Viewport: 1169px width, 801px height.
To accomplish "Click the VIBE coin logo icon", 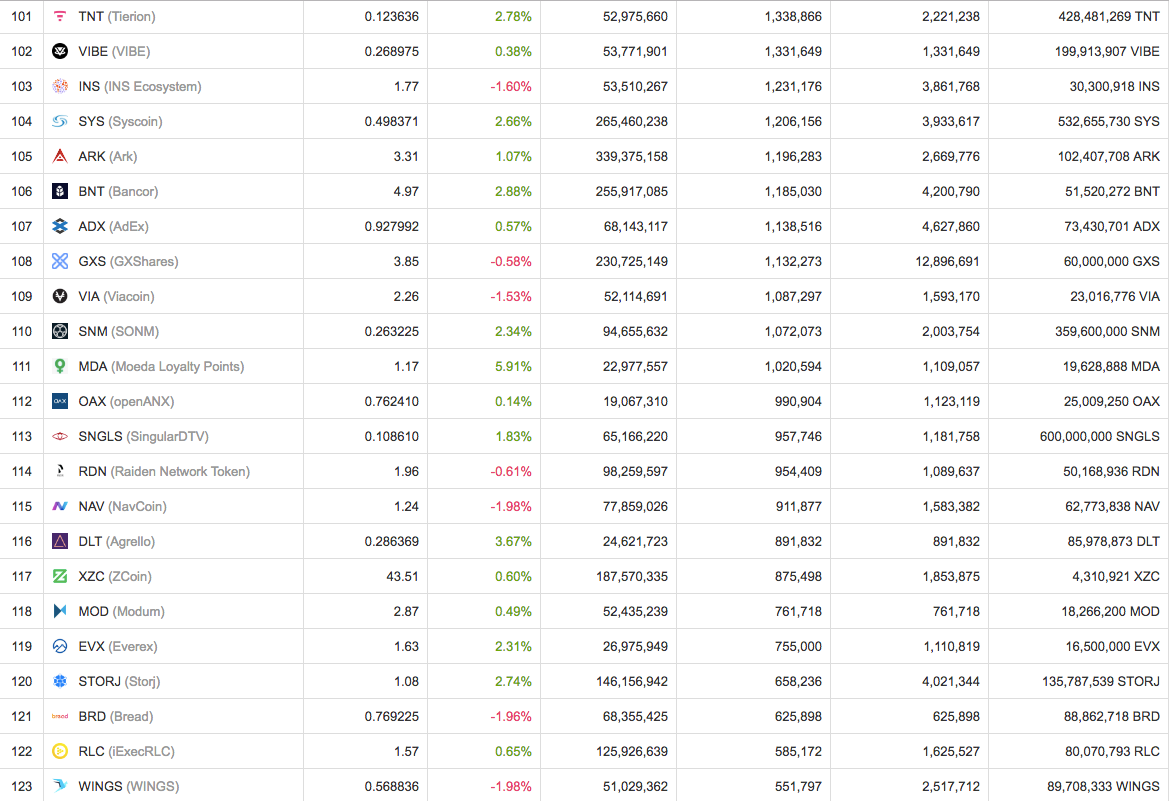I will [x=60, y=51].
